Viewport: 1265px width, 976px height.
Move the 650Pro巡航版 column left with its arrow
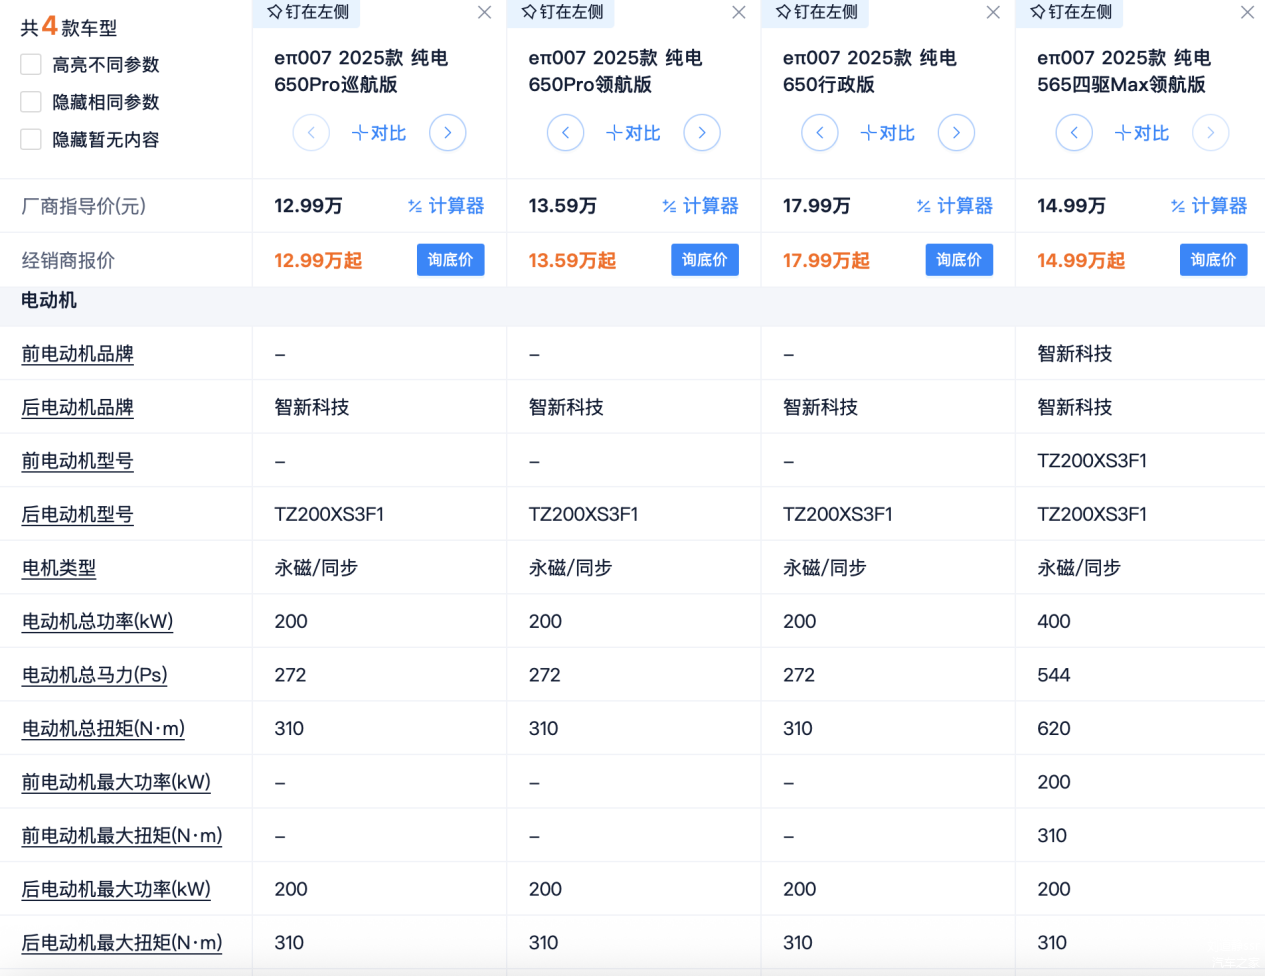click(311, 132)
